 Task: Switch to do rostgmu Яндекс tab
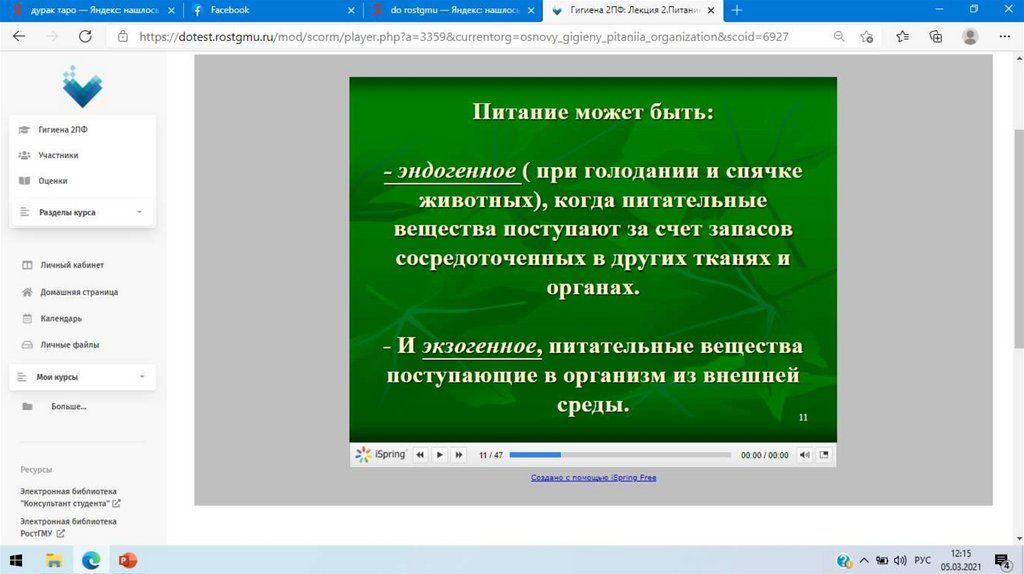point(452,10)
